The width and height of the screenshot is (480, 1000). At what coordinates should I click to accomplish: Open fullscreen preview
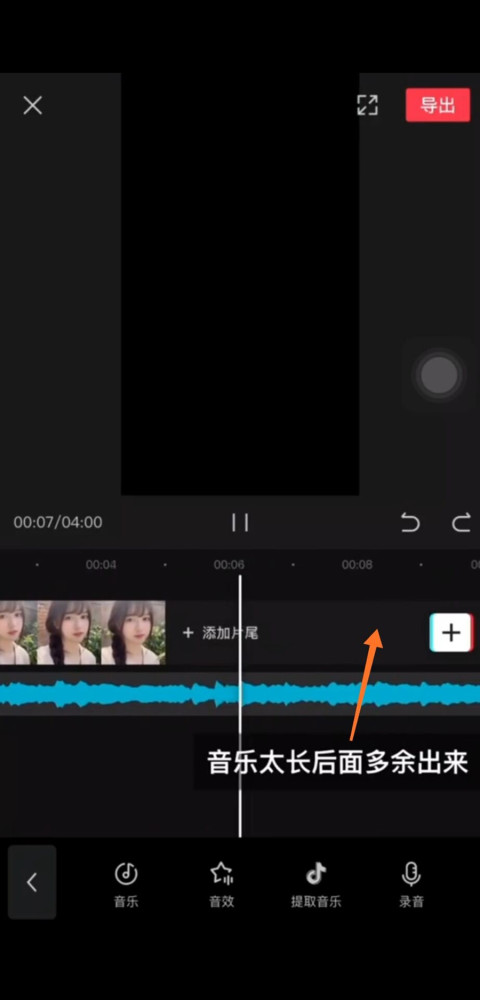[x=367, y=105]
